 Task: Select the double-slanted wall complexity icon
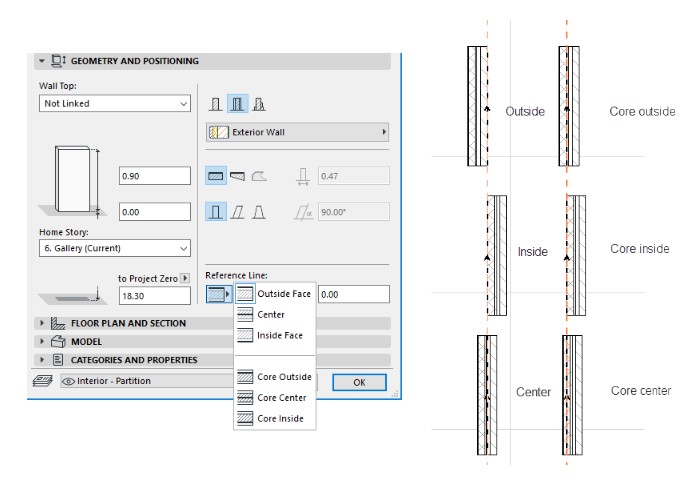(259, 211)
